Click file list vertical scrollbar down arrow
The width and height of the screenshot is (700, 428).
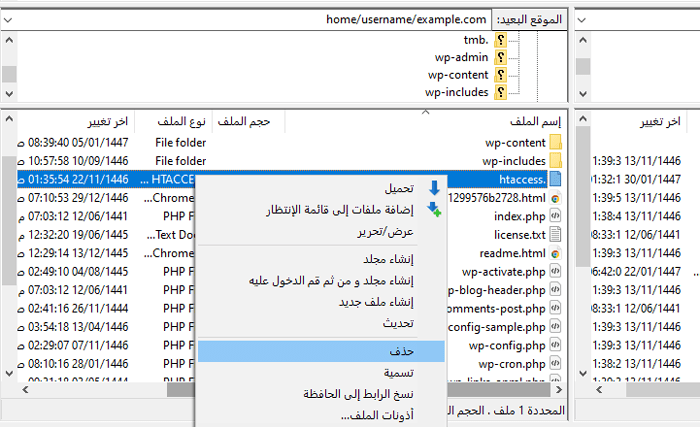pos(9,373)
